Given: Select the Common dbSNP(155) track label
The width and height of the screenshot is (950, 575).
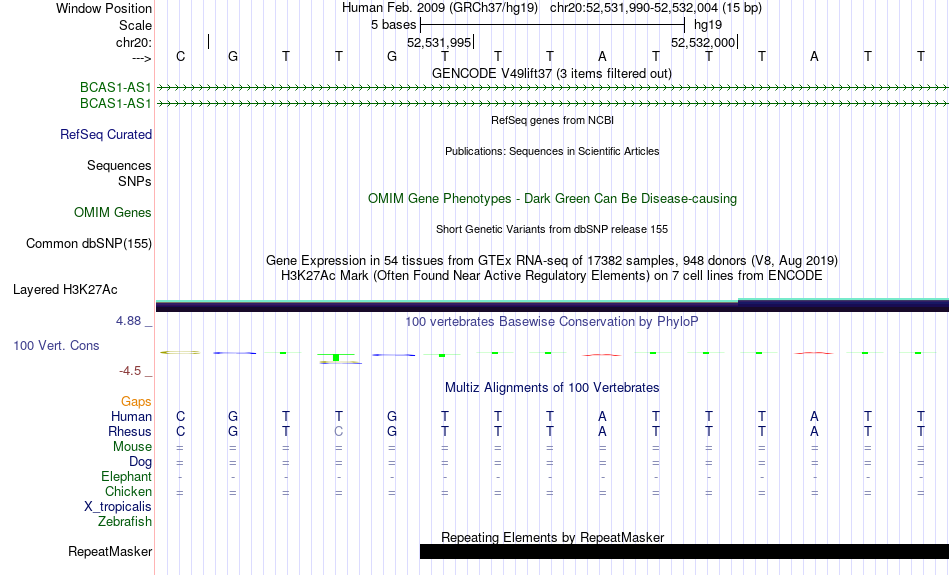Looking at the screenshot, I should point(88,244).
